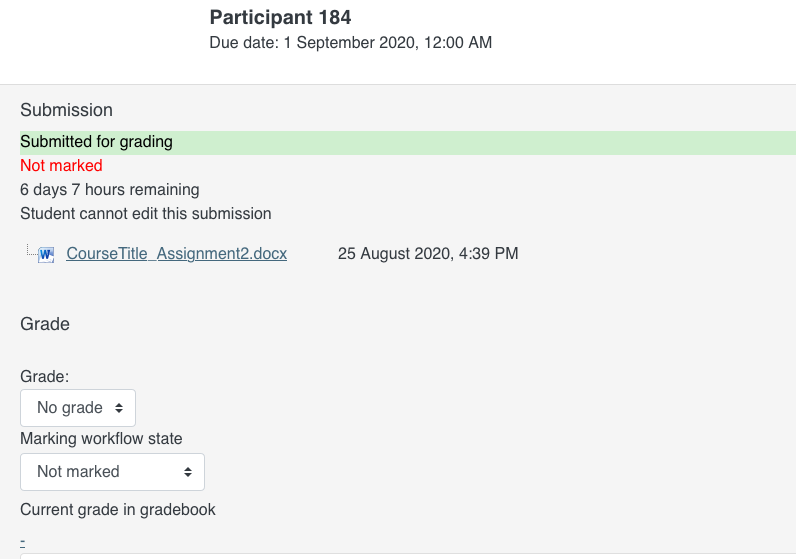Click the Grade: field label
The height and width of the screenshot is (559, 796).
click(x=44, y=376)
